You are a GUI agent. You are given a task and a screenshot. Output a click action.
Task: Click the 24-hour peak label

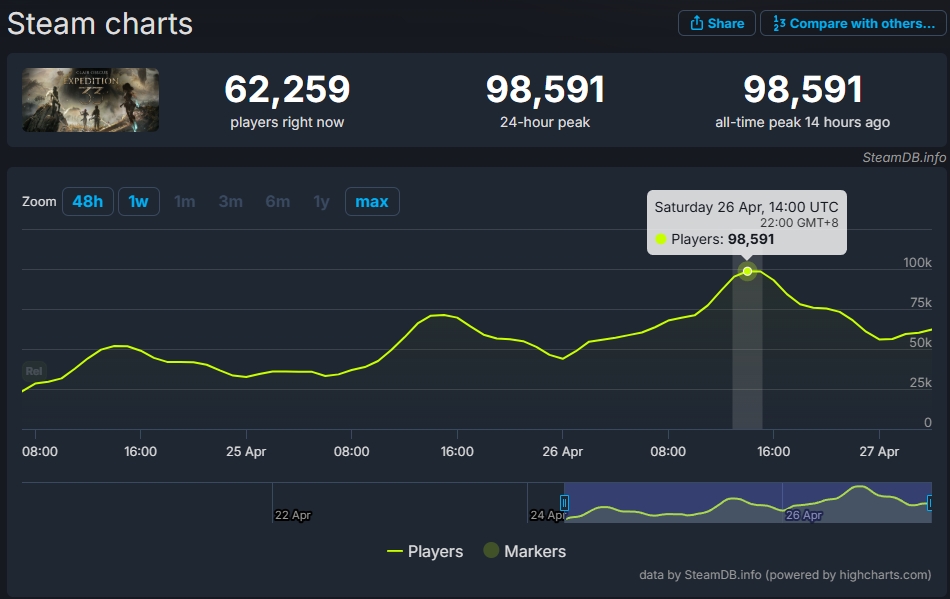(545, 122)
